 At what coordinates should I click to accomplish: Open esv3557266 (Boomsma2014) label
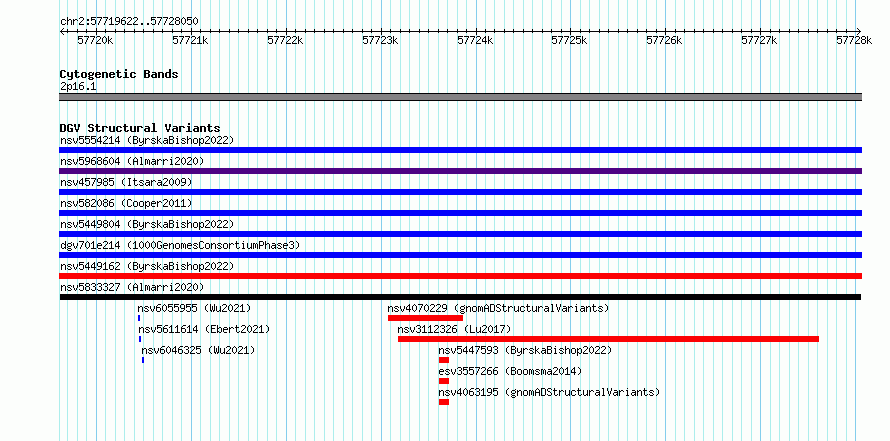coord(510,371)
